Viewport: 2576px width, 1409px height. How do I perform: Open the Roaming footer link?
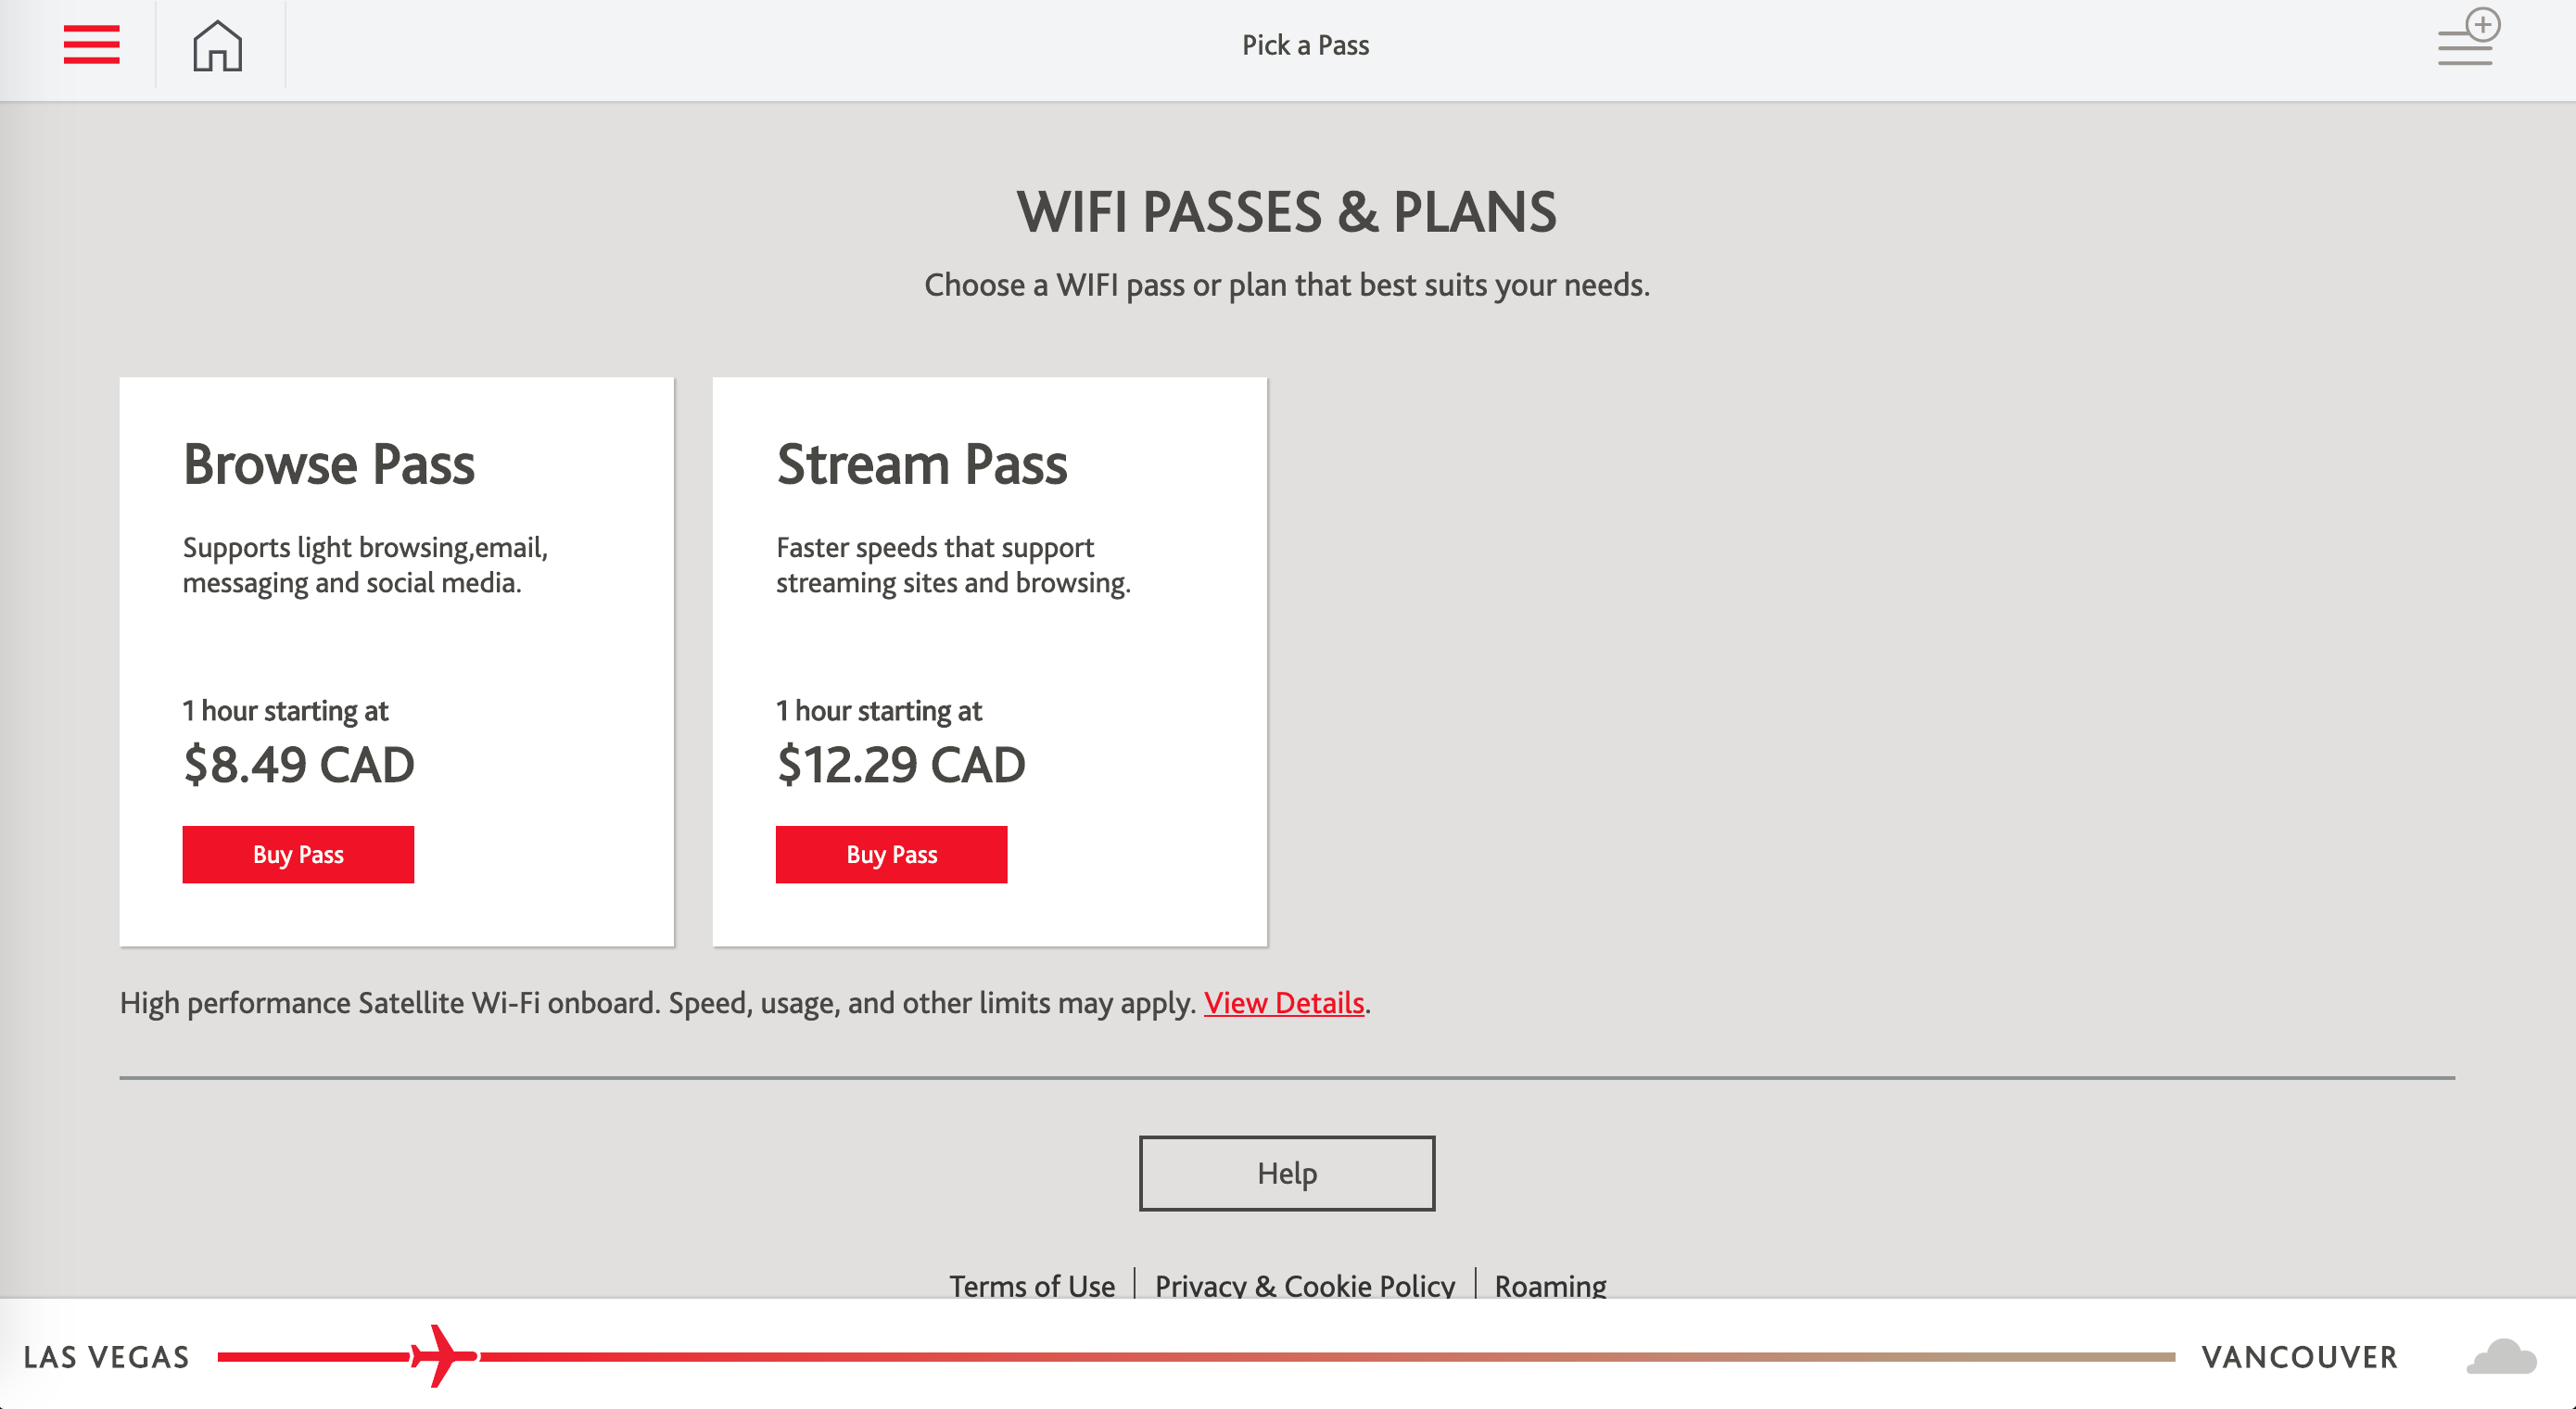click(x=1549, y=1284)
